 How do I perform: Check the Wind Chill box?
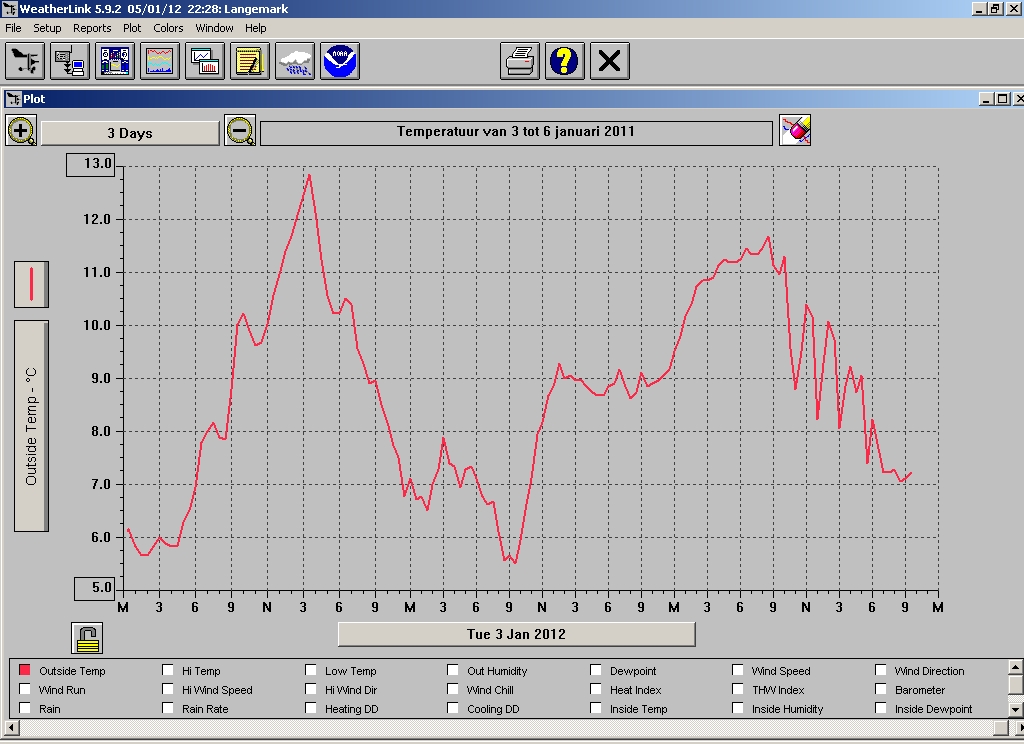(x=453, y=689)
